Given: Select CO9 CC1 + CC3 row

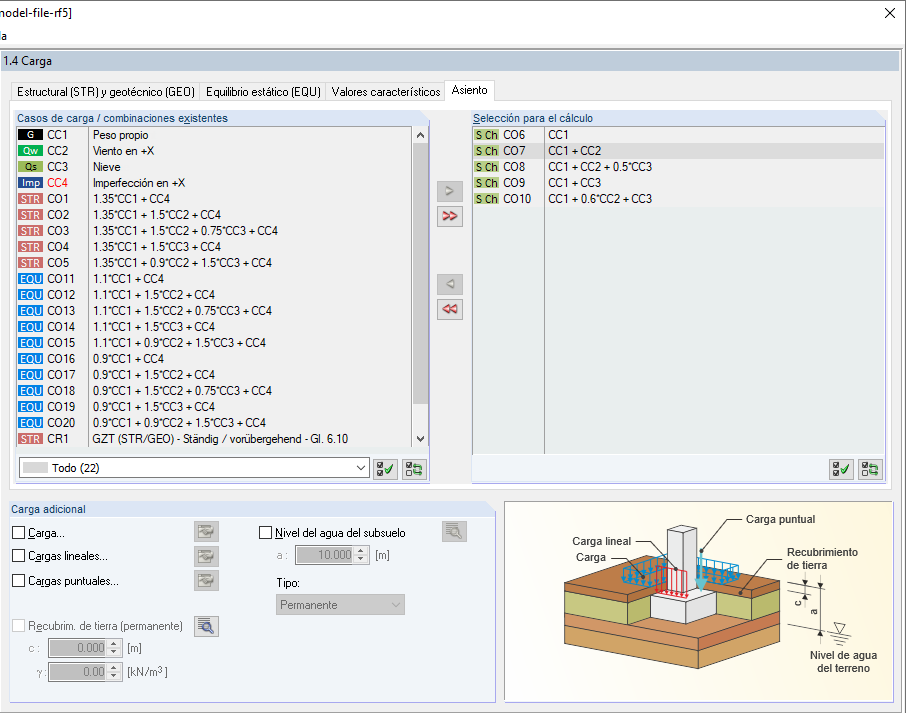Looking at the screenshot, I should [678, 183].
